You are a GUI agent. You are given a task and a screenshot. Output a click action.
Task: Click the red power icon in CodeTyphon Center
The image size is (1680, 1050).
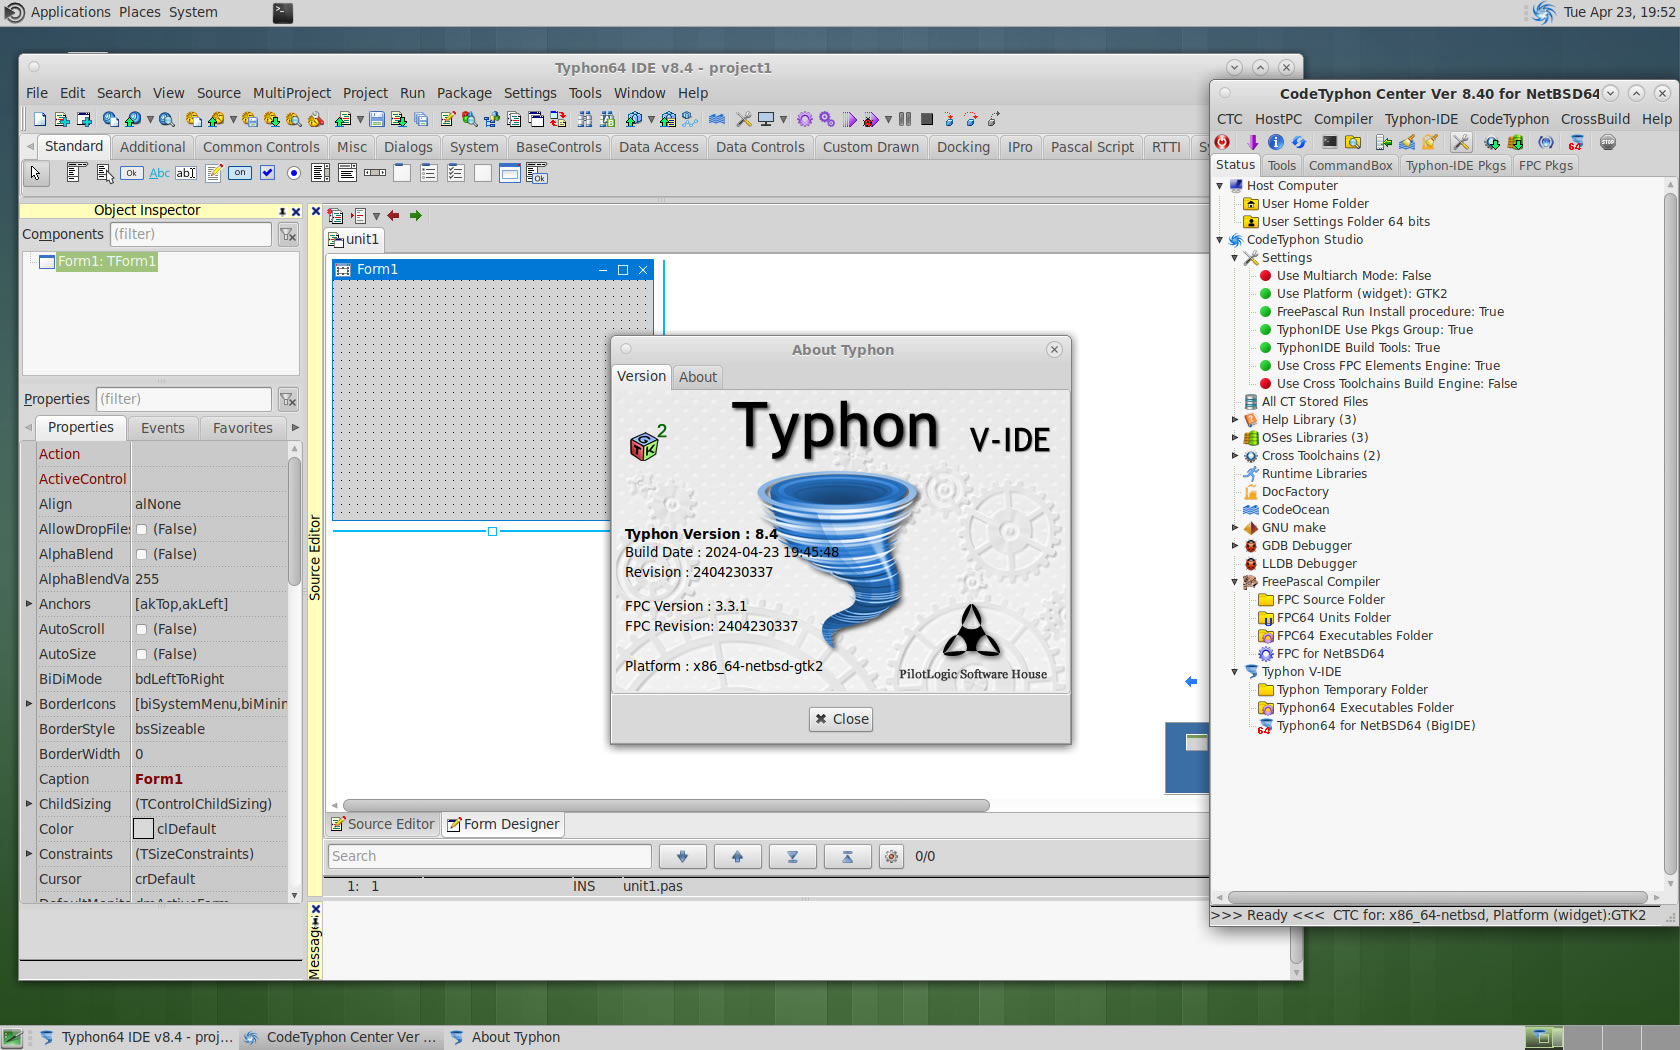click(1222, 142)
